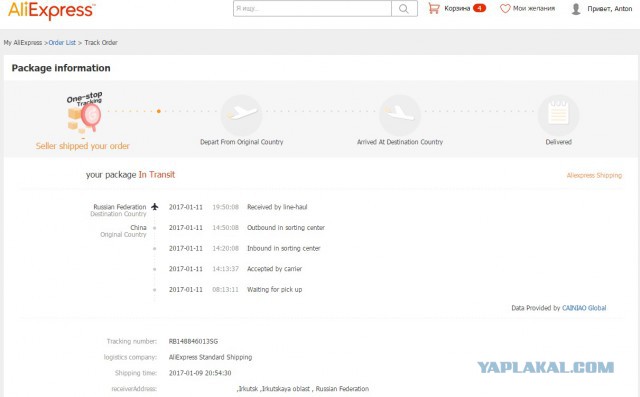Viewport: 640px width, 397px height.
Task: Click the Package information heading
Action: (x=61, y=68)
